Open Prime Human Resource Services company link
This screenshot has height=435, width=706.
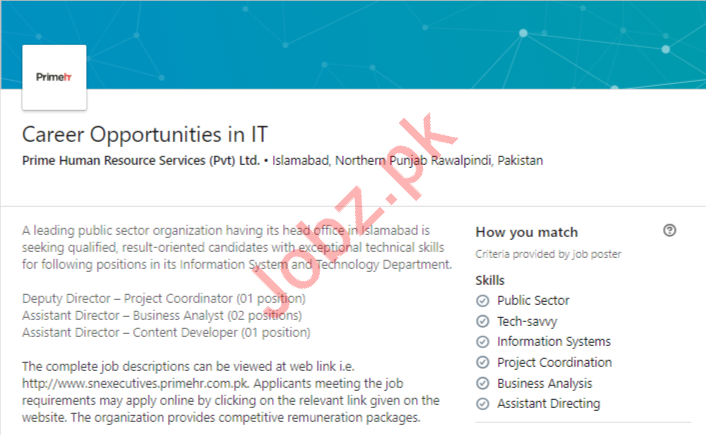(x=140, y=161)
